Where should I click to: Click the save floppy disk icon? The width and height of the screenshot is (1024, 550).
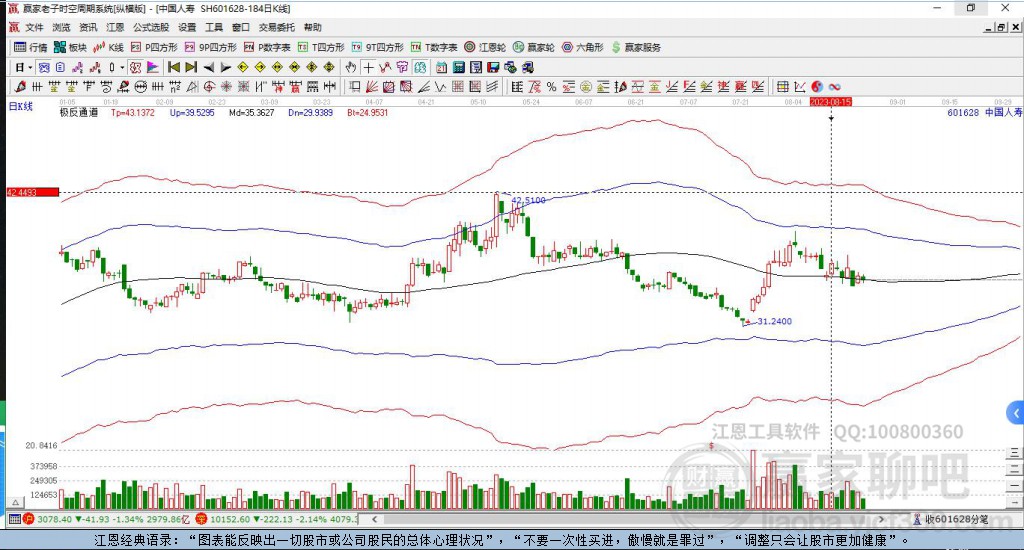(493, 67)
